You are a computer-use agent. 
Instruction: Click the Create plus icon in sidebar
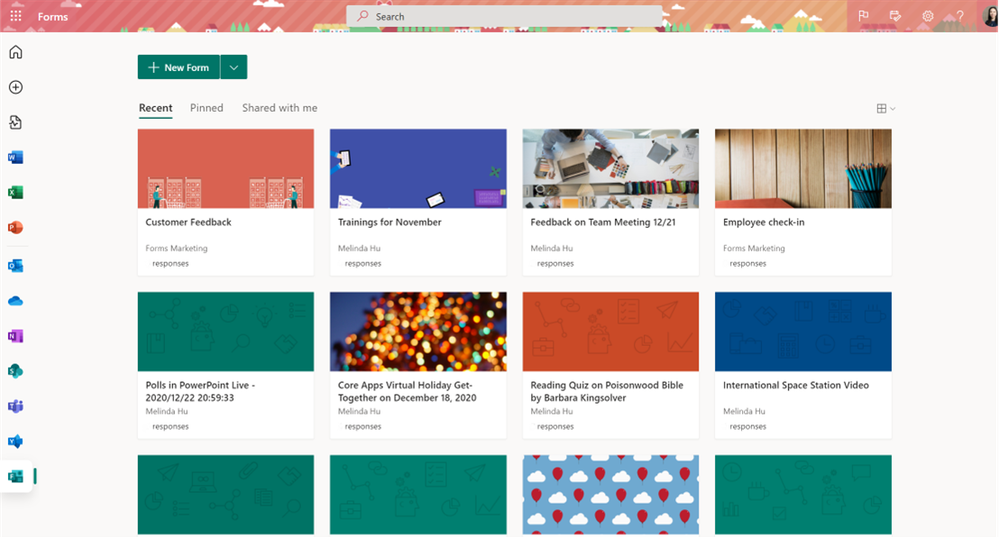click(x=16, y=87)
